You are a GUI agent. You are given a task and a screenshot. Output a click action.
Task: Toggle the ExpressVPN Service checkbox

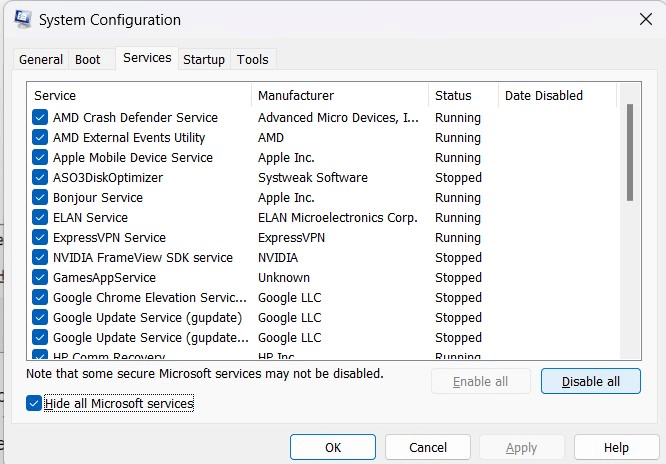[40, 238]
